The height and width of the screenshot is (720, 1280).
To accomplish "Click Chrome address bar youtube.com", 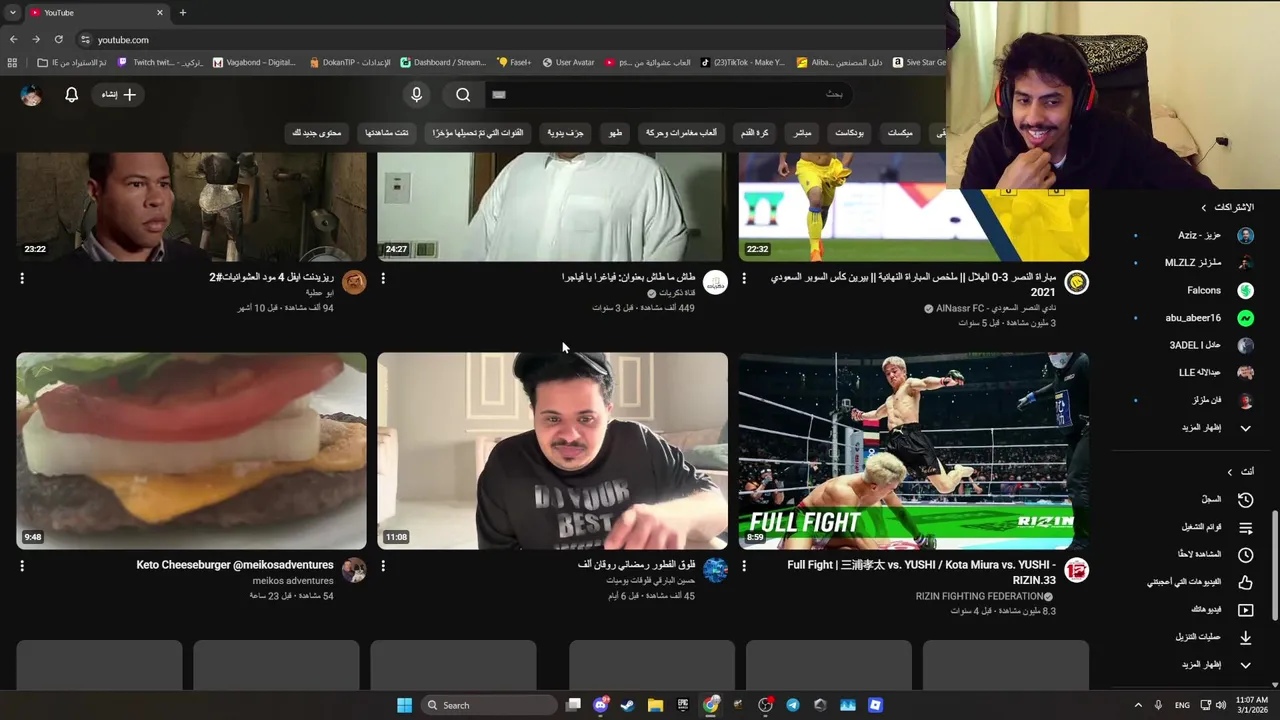I will click(x=124, y=40).
